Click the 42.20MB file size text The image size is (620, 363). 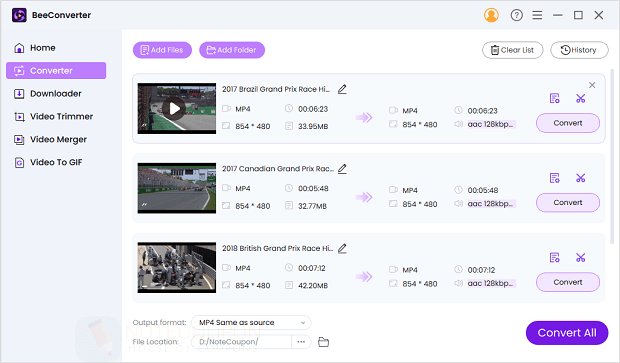pyautogui.click(x=313, y=285)
